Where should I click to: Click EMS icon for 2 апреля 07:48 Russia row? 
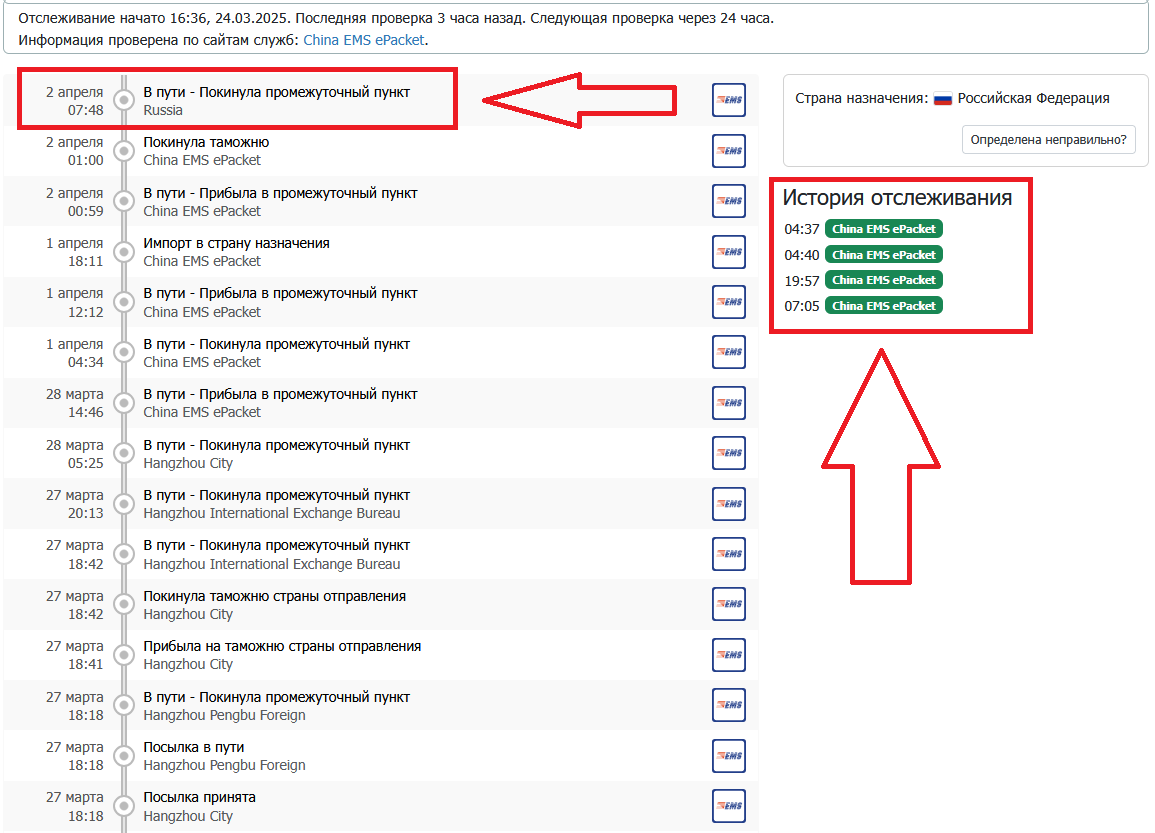coord(729,100)
